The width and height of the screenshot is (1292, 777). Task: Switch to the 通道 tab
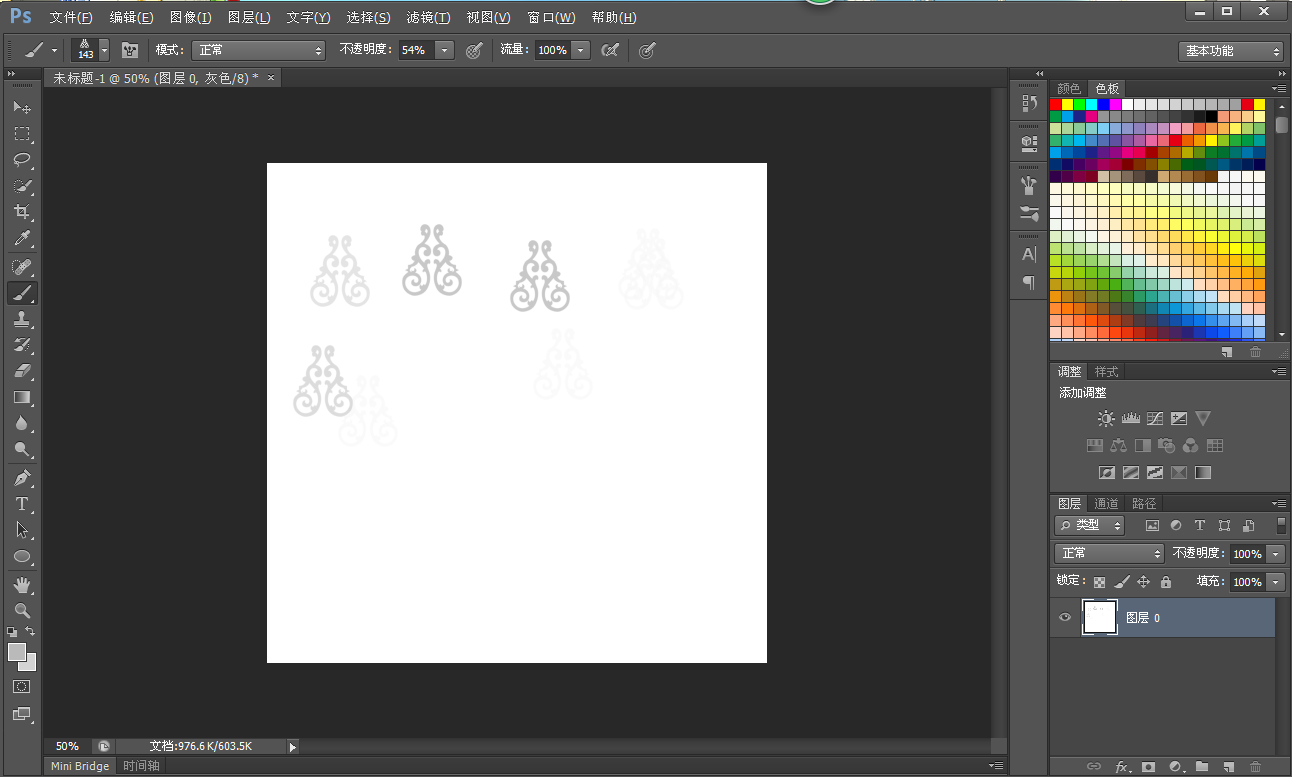pyautogui.click(x=1106, y=504)
